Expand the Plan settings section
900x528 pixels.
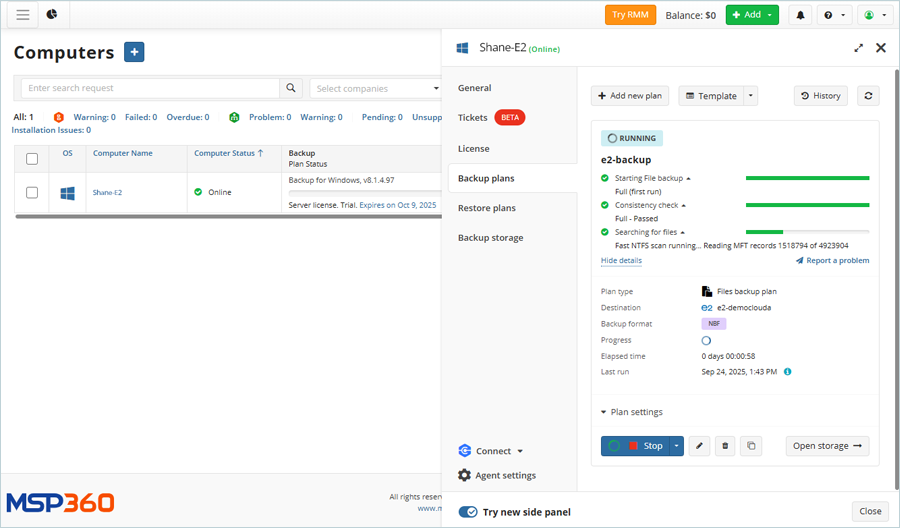(x=631, y=412)
